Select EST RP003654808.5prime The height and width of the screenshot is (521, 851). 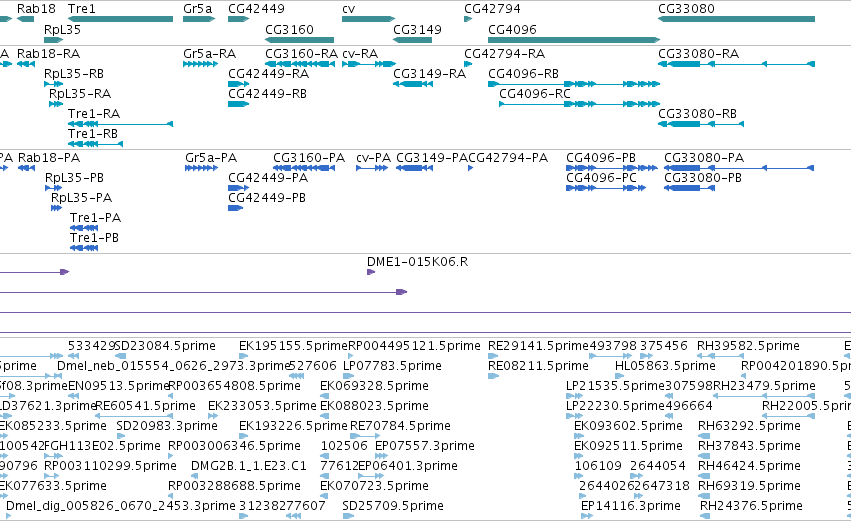pos(234,386)
